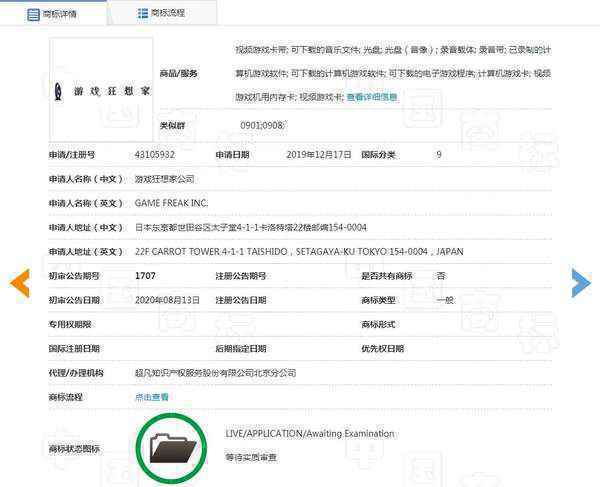Go to next record with blue arrow
The height and width of the screenshot is (487, 600).
click(x=581, y=283)
